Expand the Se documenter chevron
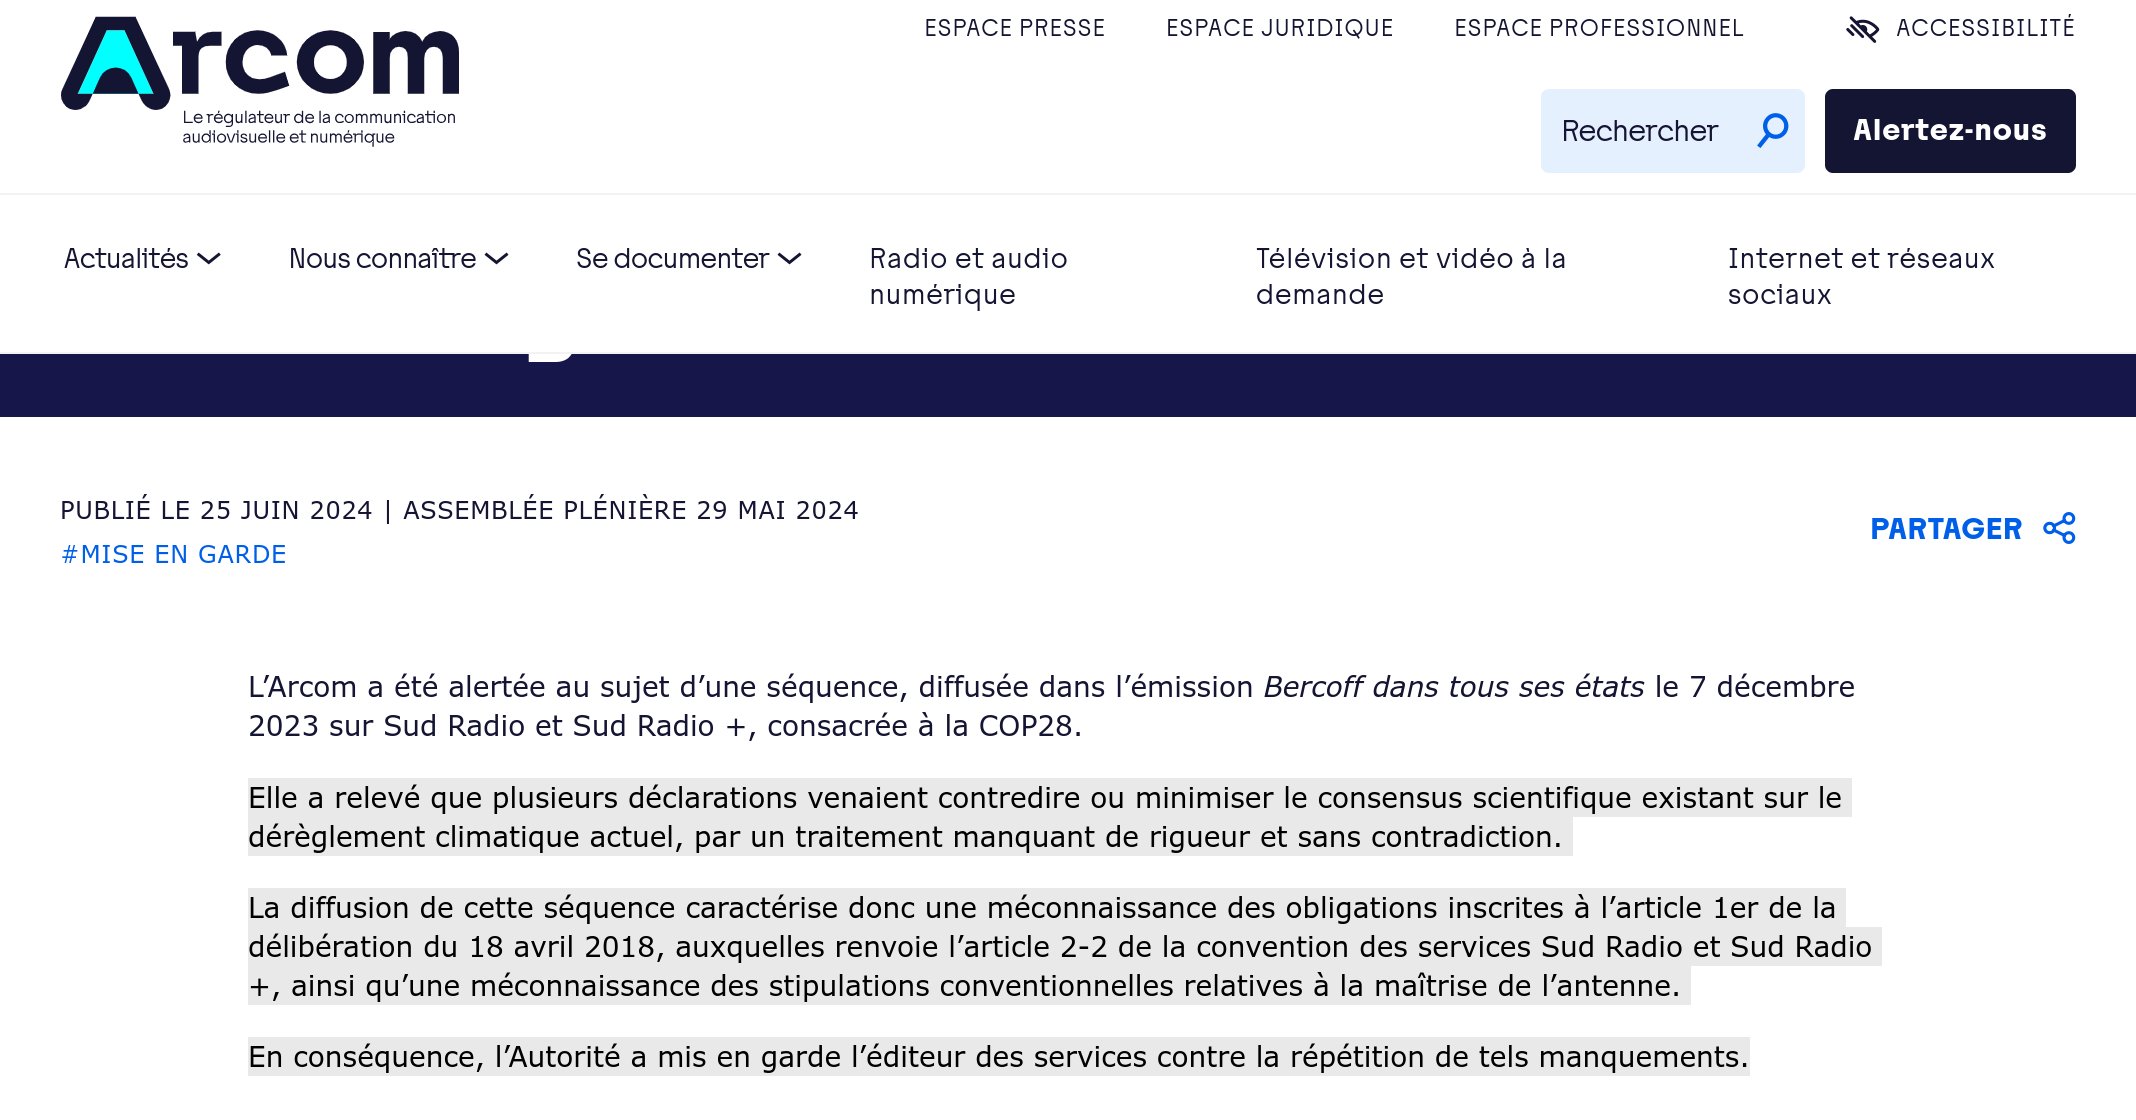2136x1120 pixels. pos(790,259)
